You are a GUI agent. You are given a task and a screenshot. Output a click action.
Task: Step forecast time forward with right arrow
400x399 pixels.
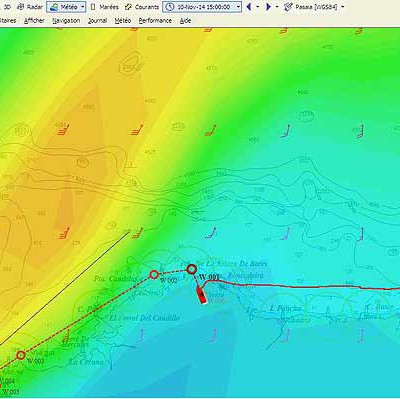point(268,7)
